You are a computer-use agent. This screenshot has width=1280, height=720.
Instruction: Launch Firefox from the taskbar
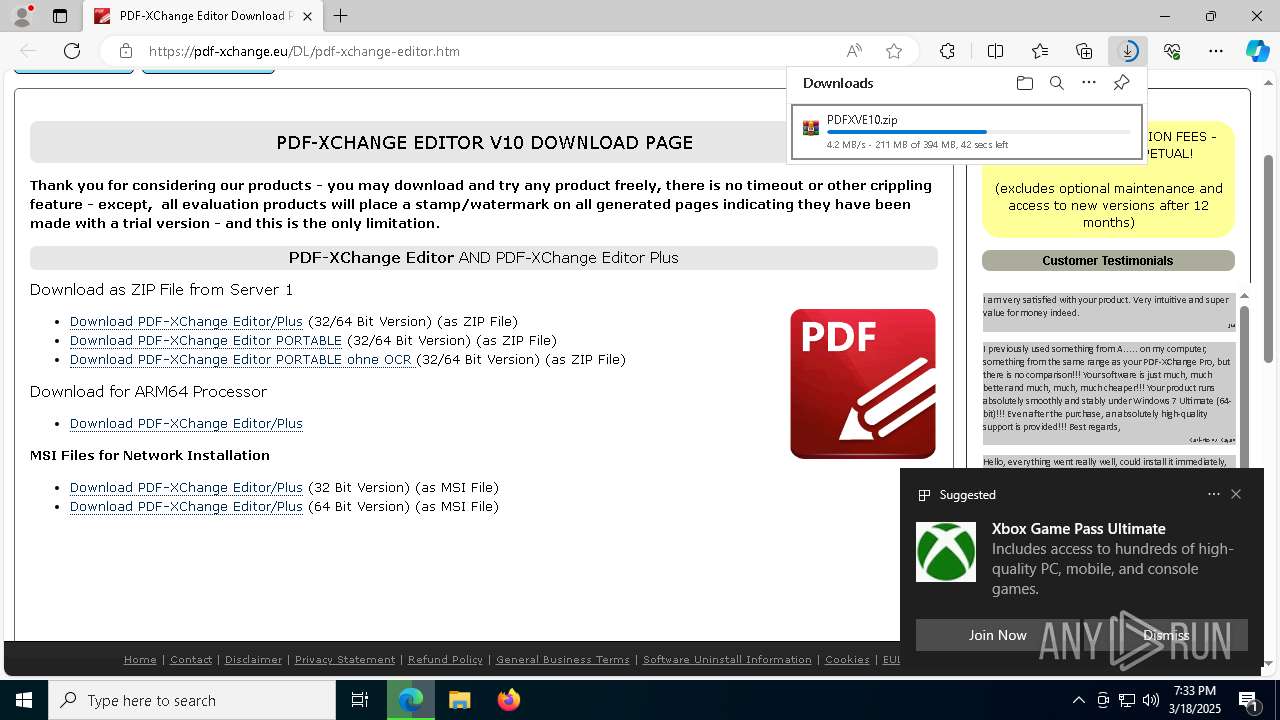[508, 700]
